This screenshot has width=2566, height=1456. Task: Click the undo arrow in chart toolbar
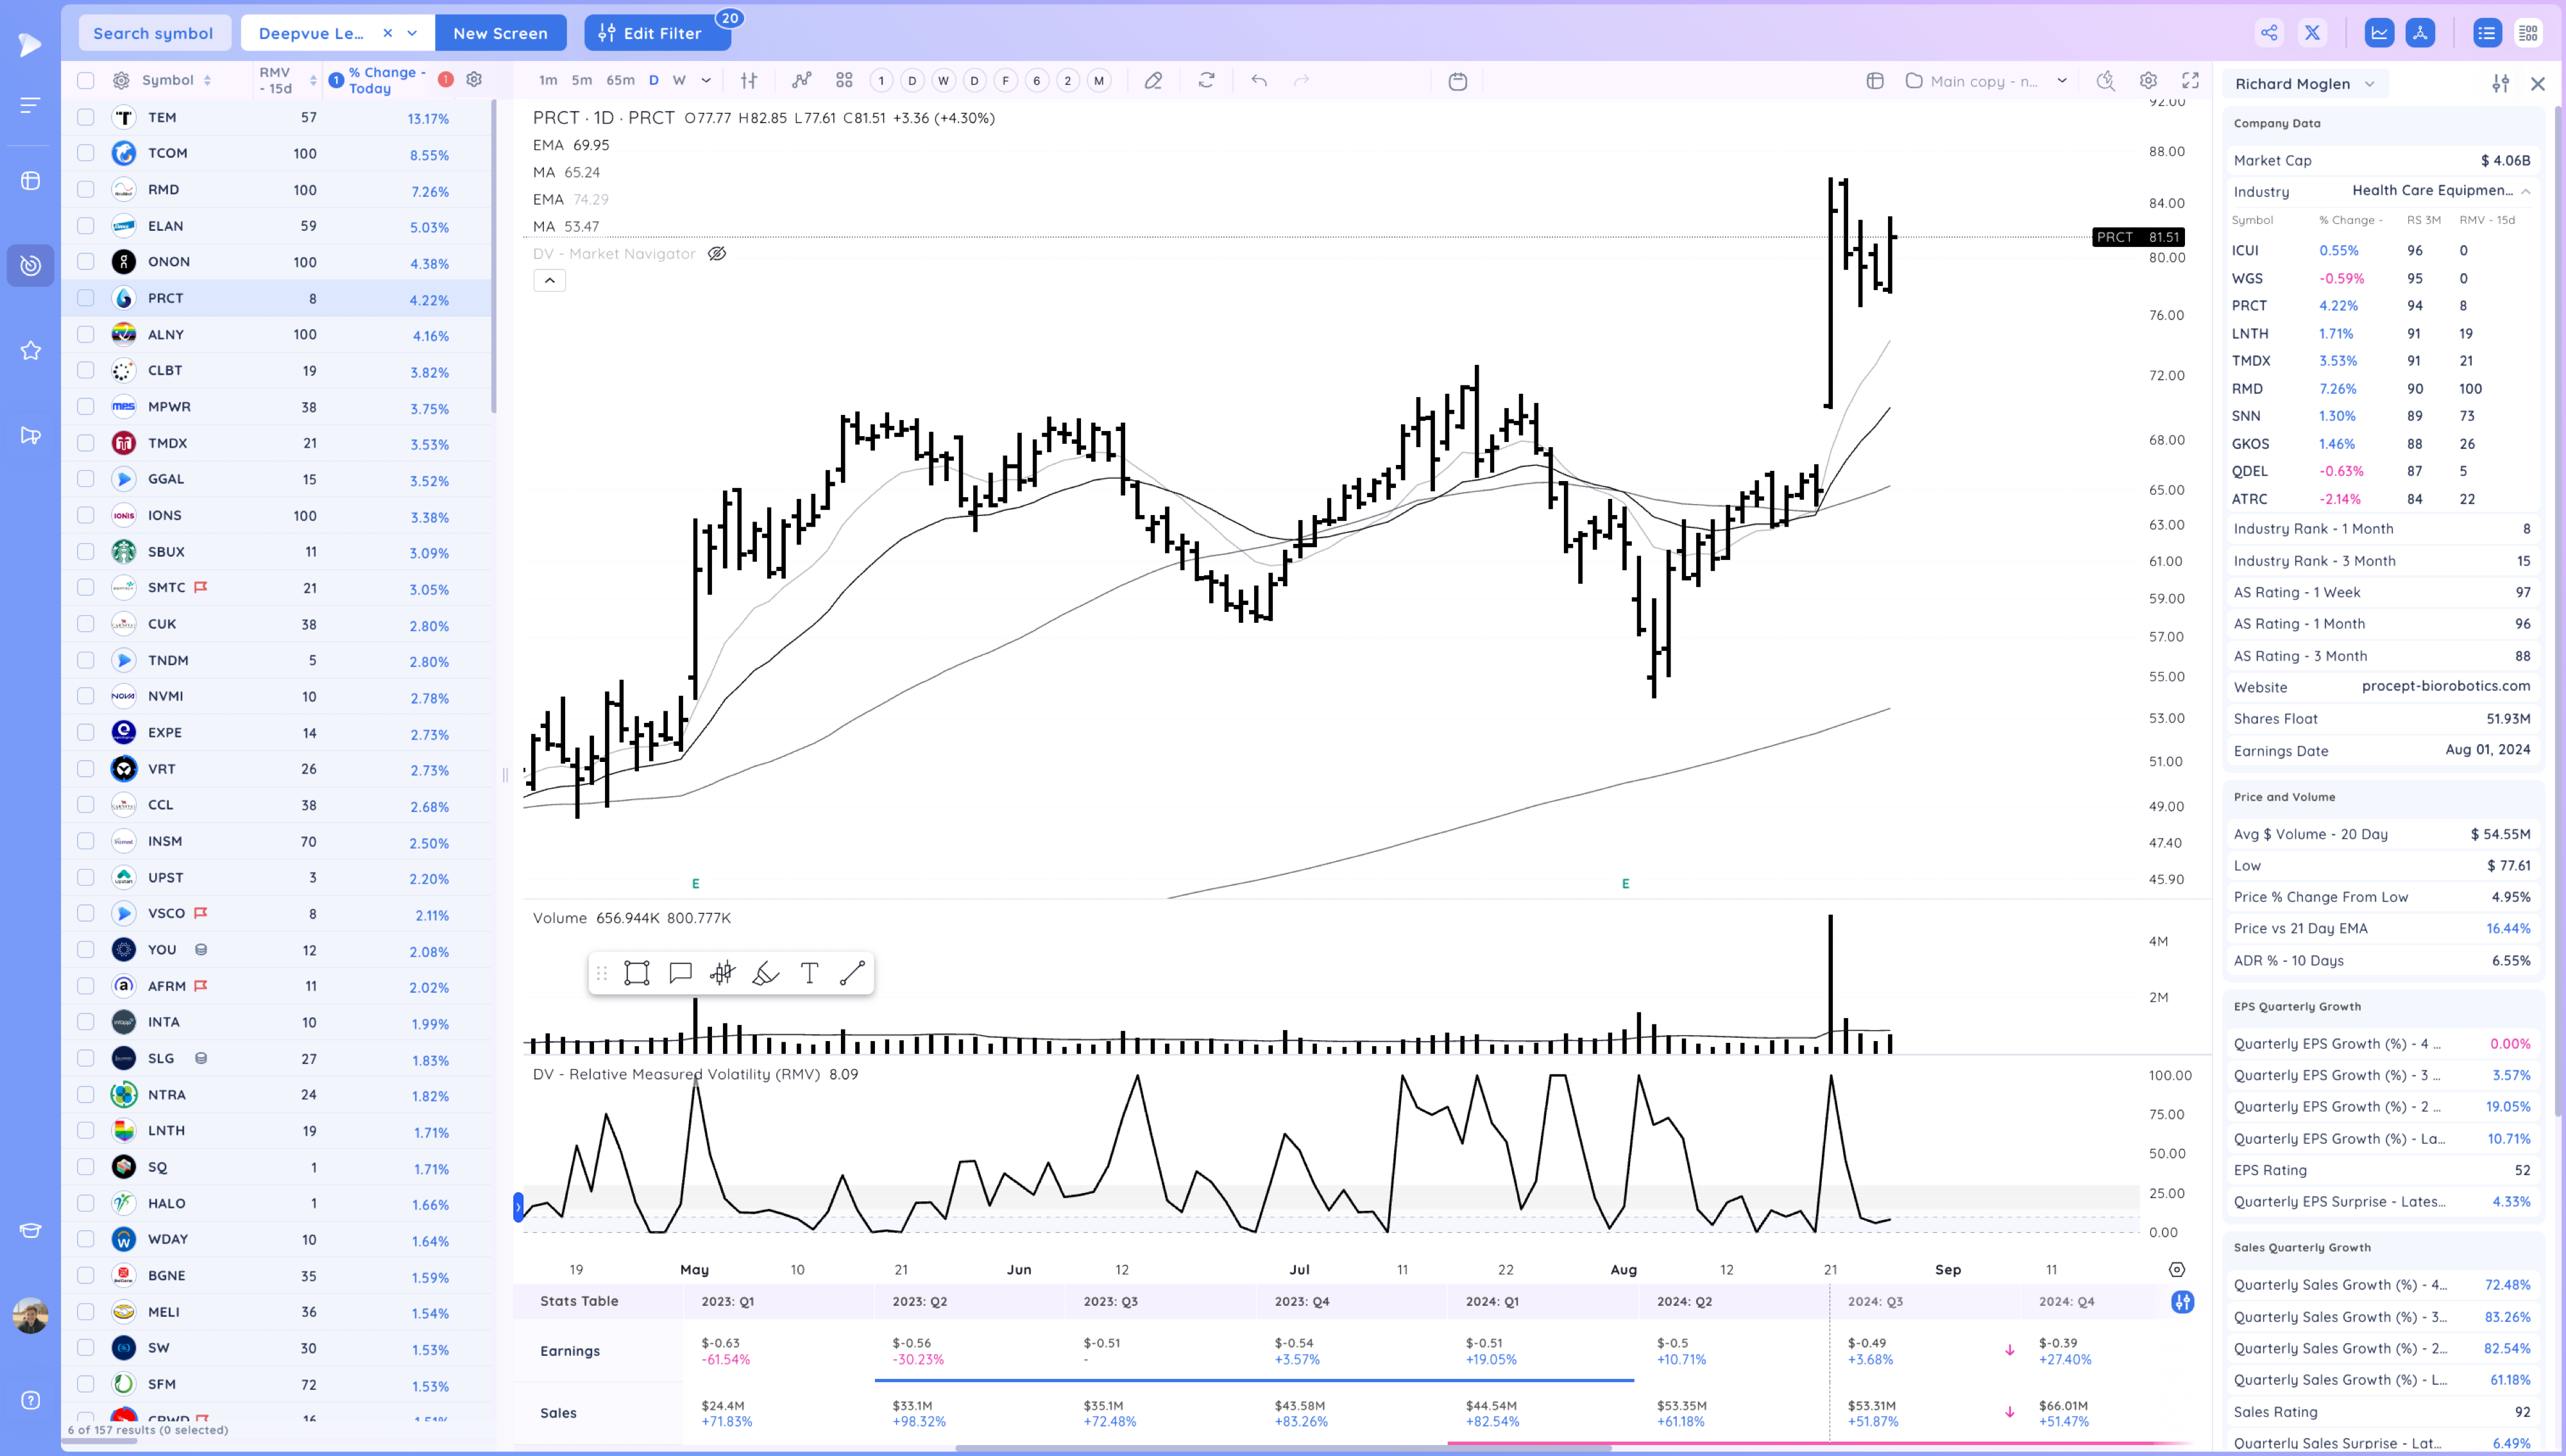click(x=1259, y=81)
